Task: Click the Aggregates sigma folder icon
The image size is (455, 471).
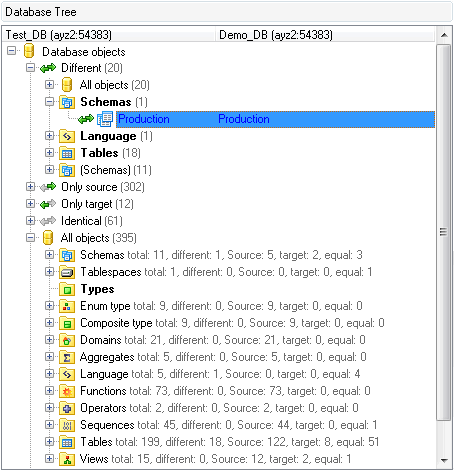Action: point(67,357)
